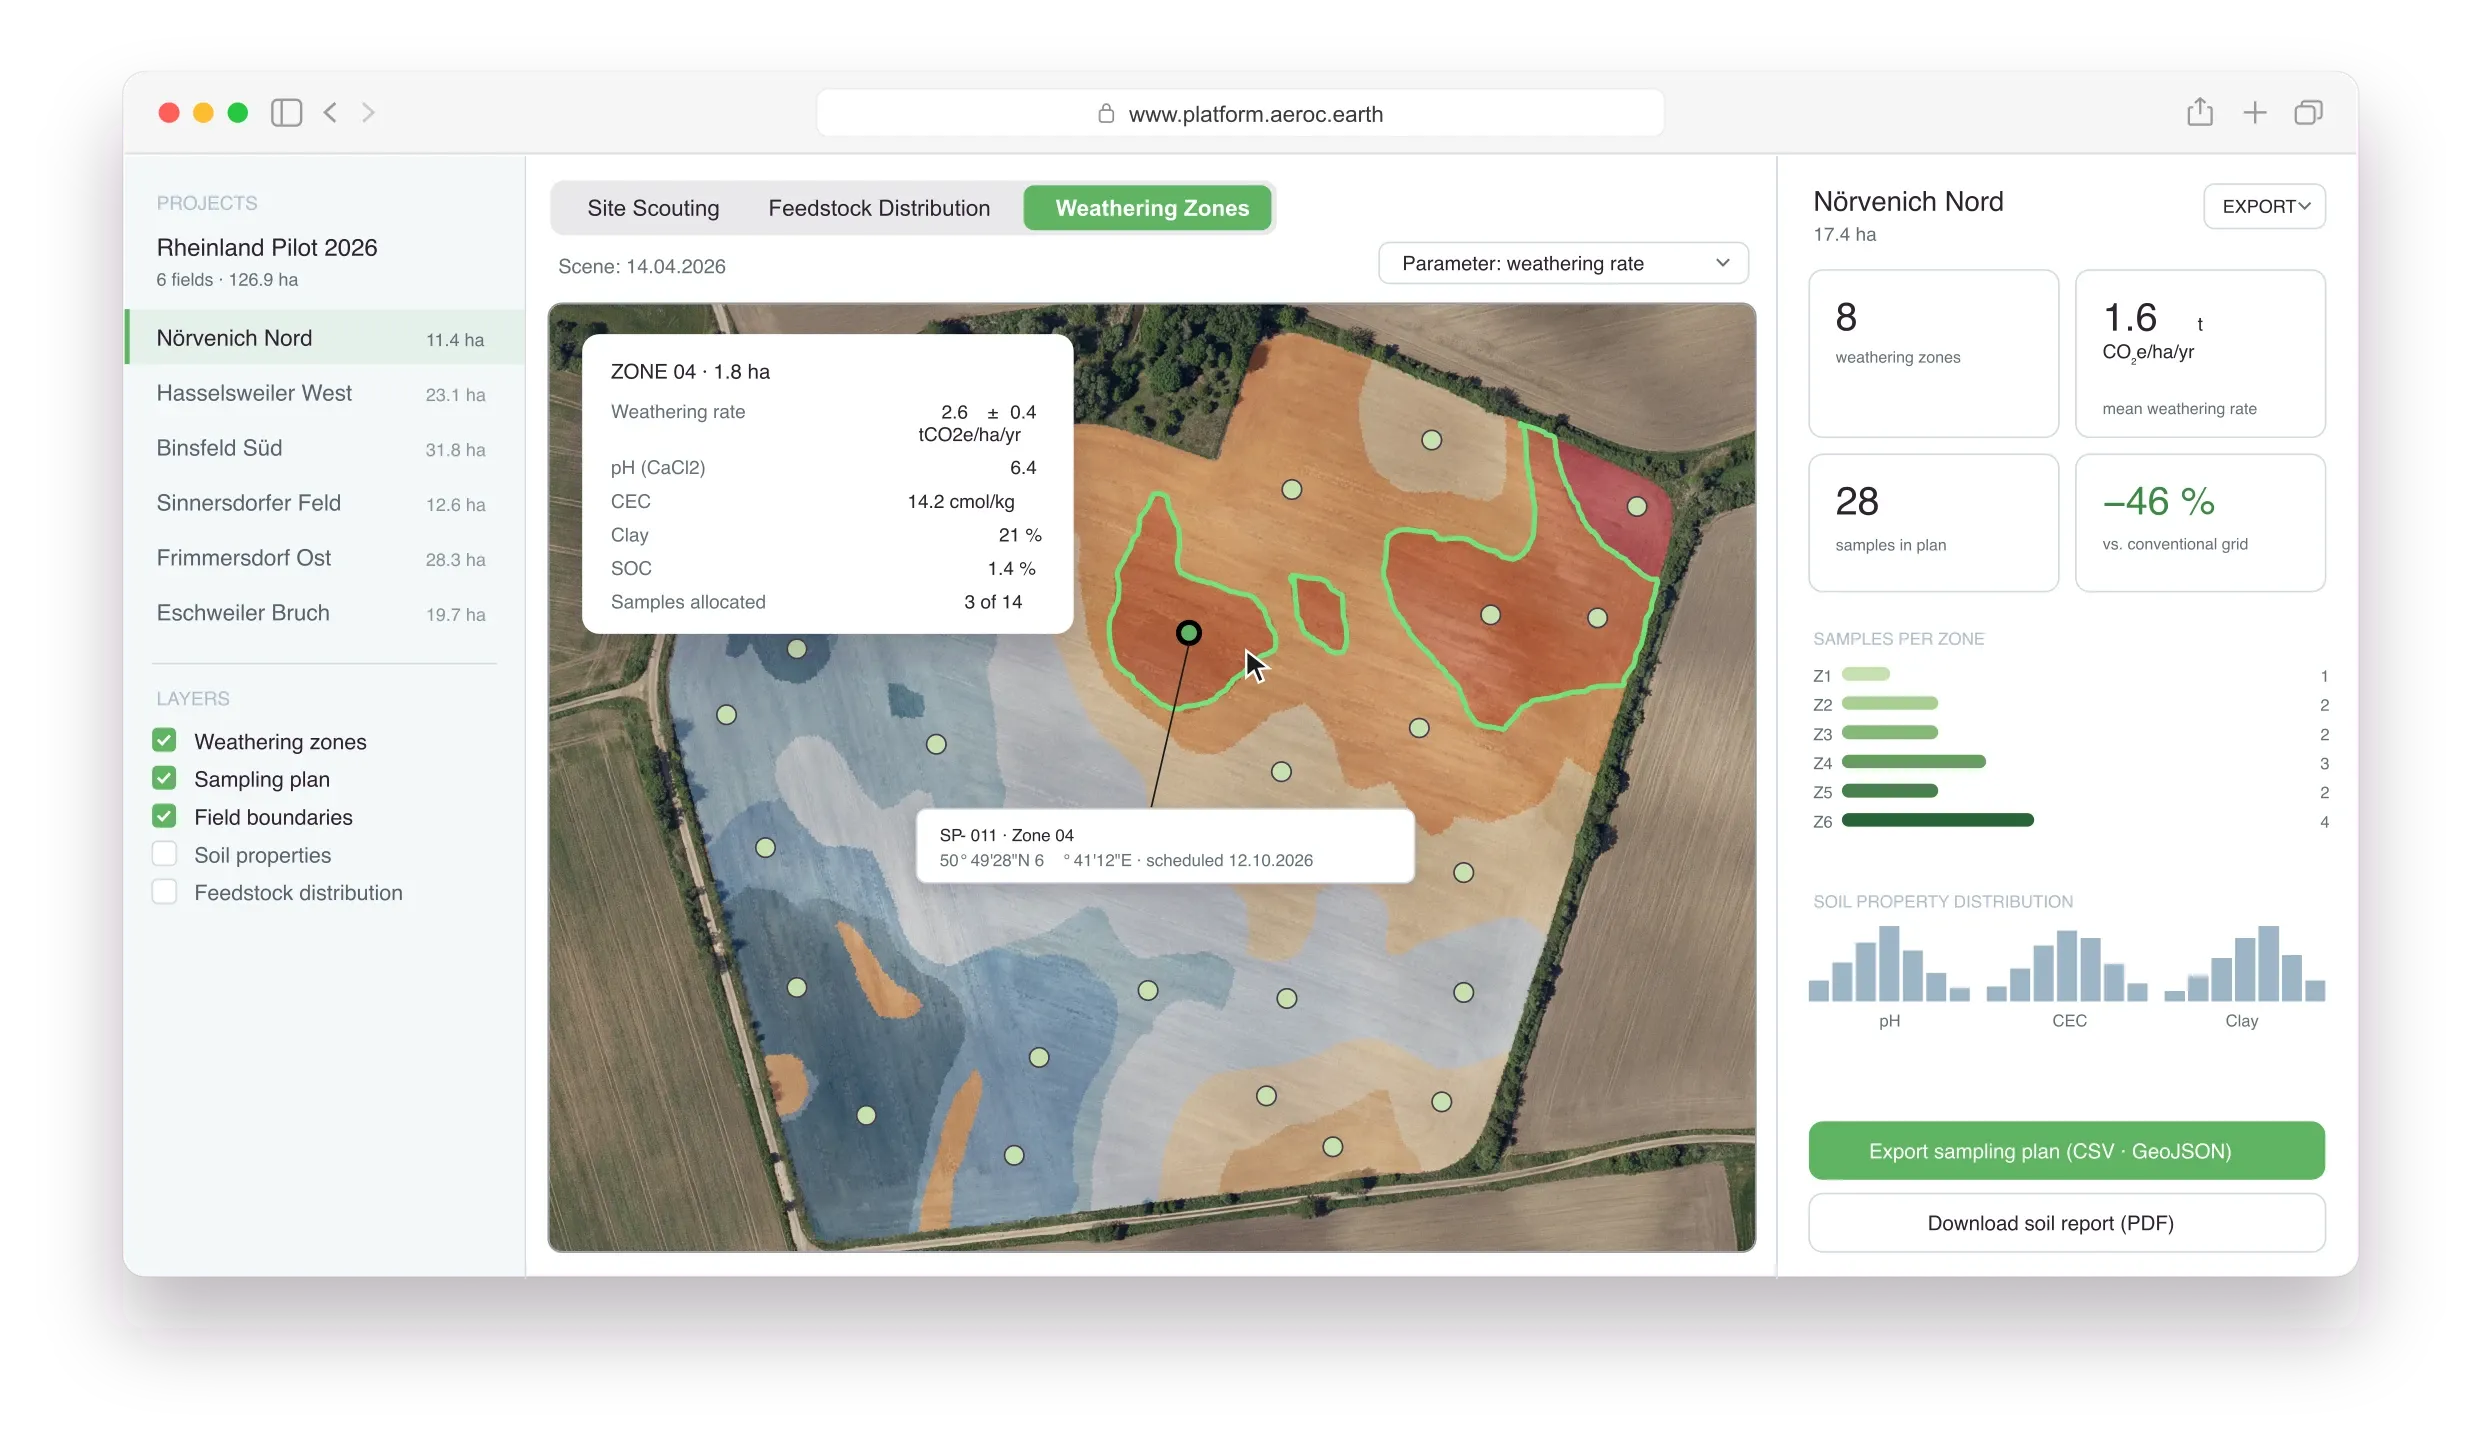2480x1449 pixels.
Task: Open a new tab with plus icon
Action: click(2254, 113)
